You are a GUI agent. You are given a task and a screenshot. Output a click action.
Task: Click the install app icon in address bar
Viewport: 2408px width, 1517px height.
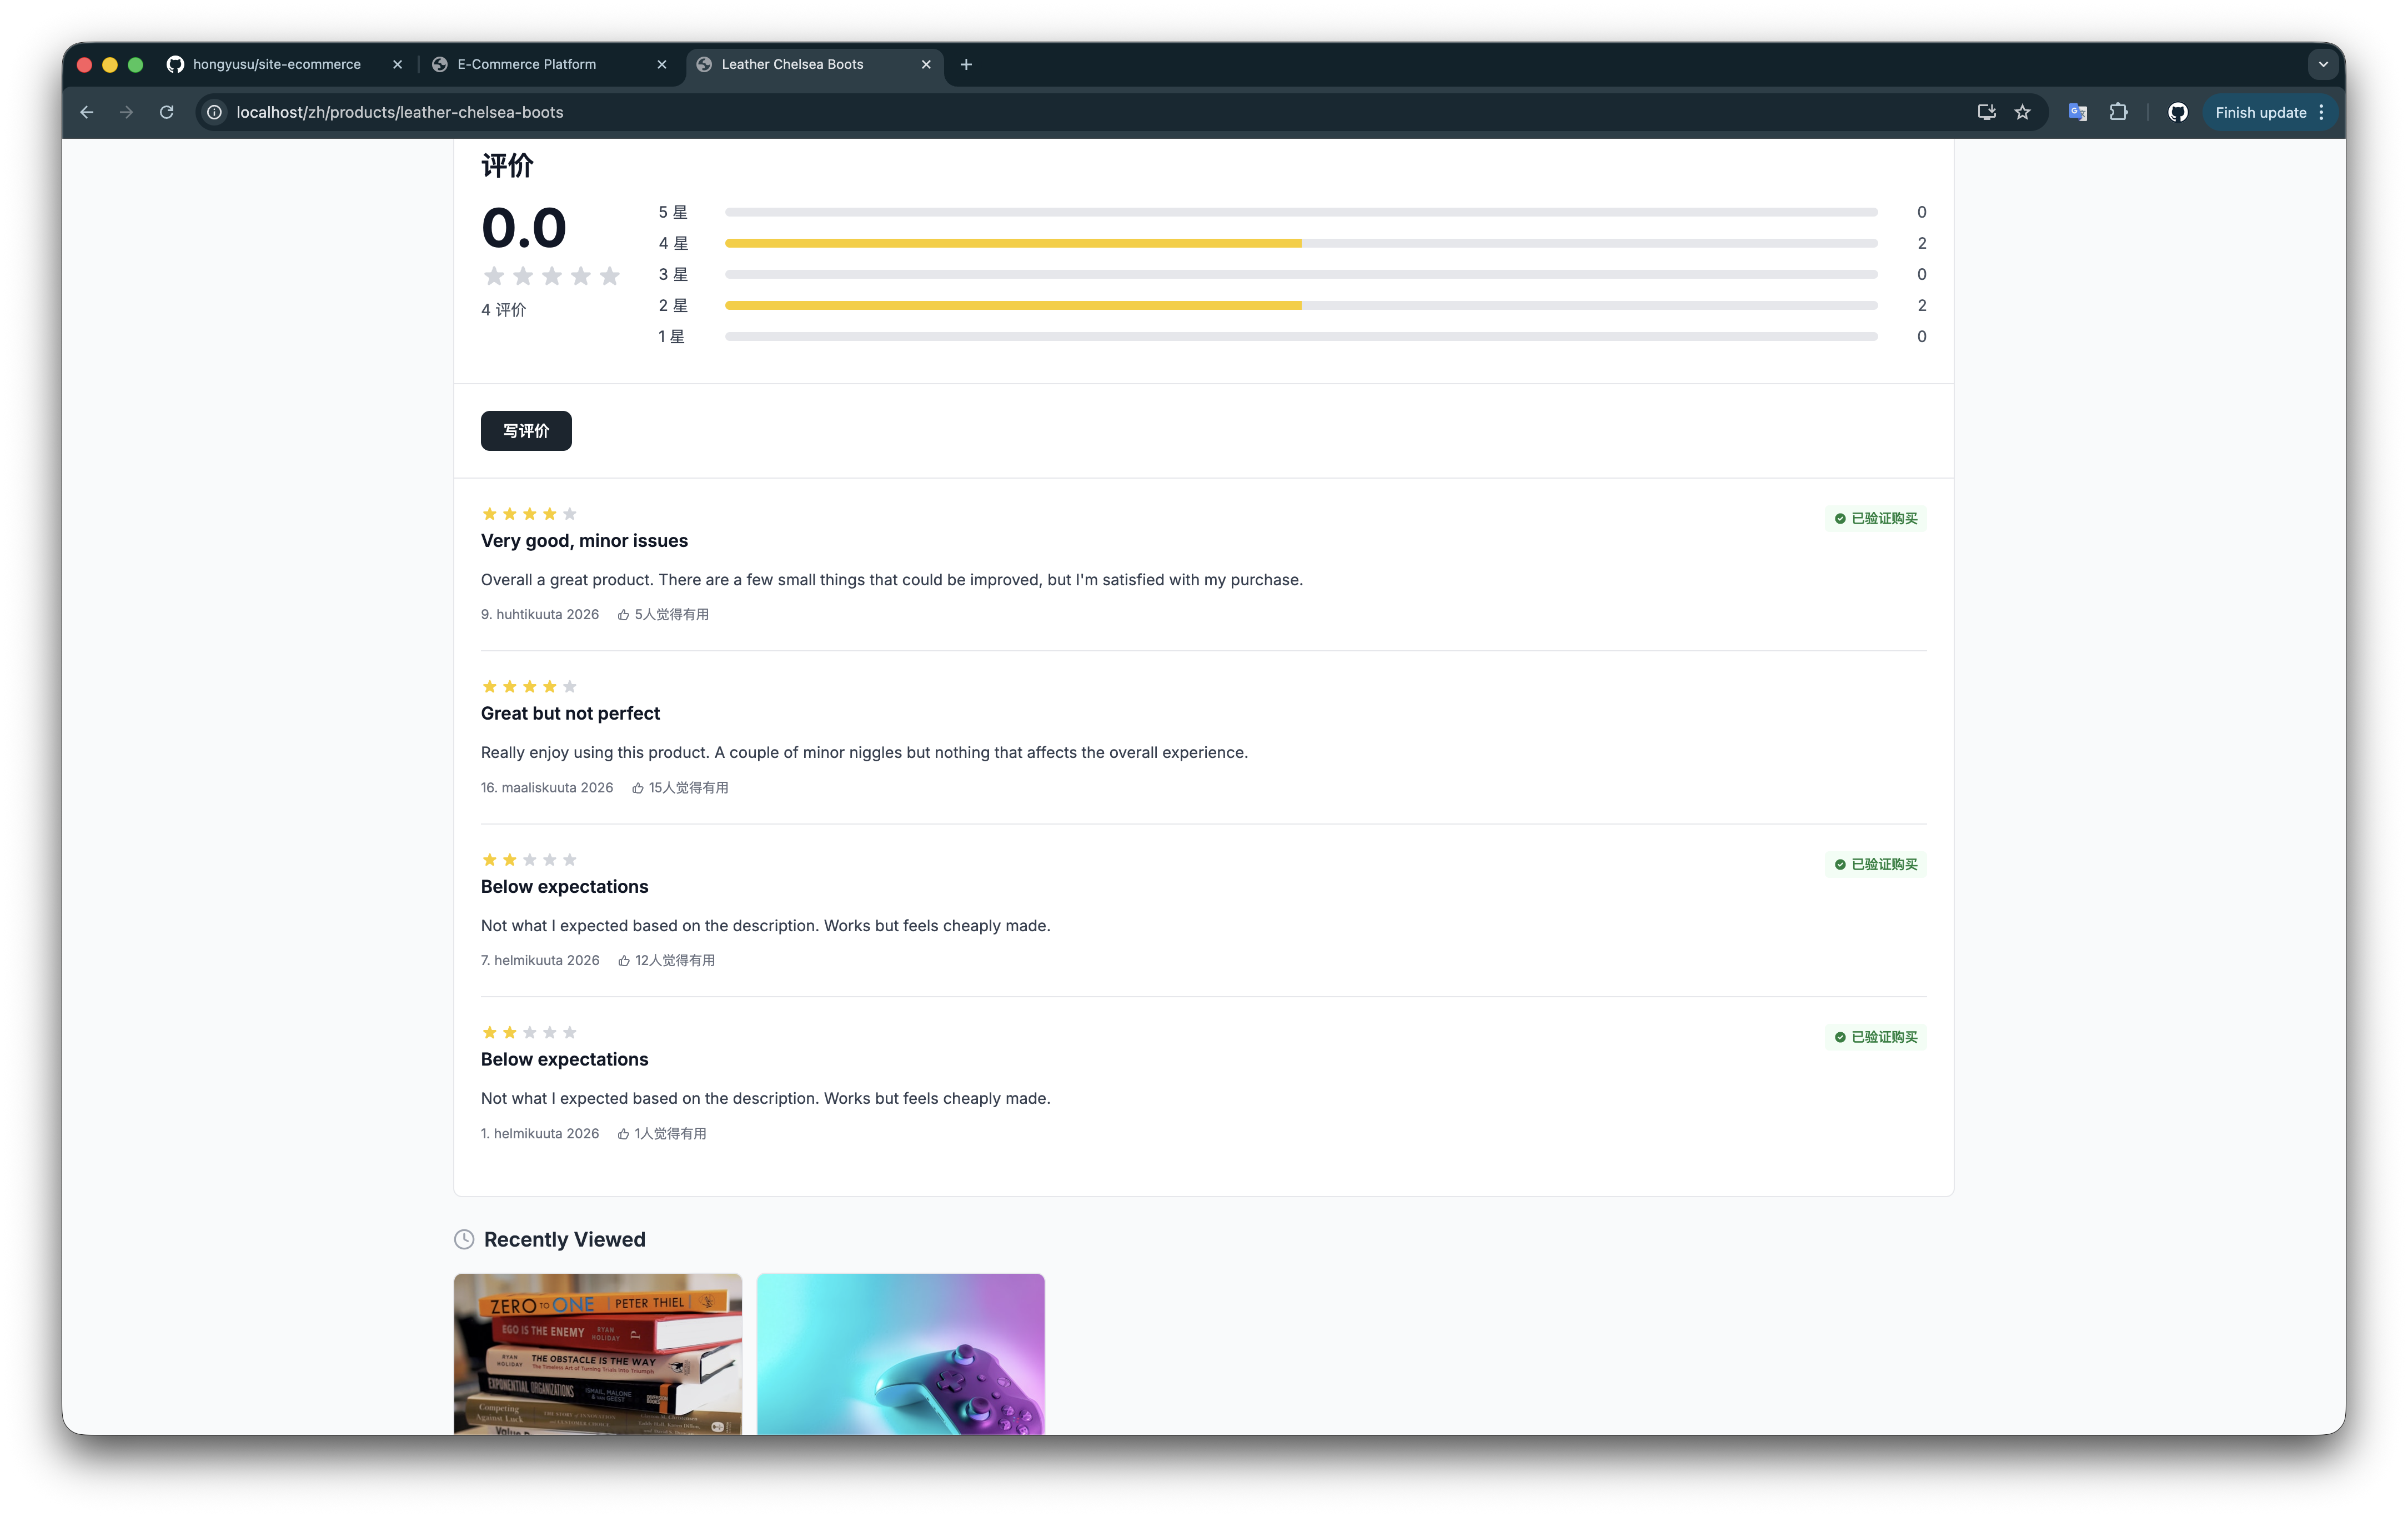click(1986, 112)
